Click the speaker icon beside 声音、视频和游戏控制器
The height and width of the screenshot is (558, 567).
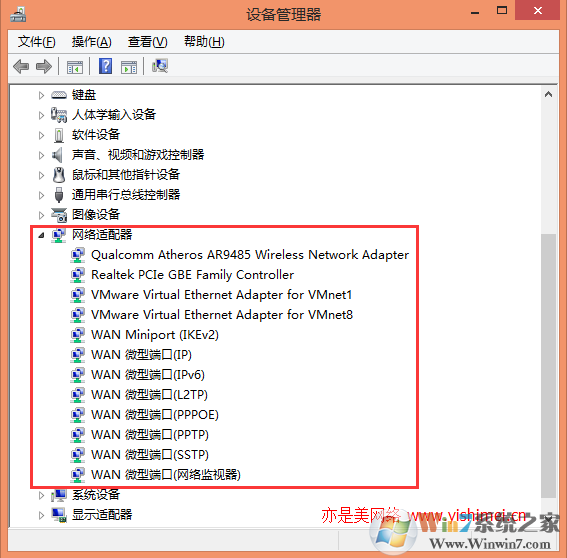tap(57, 155)
